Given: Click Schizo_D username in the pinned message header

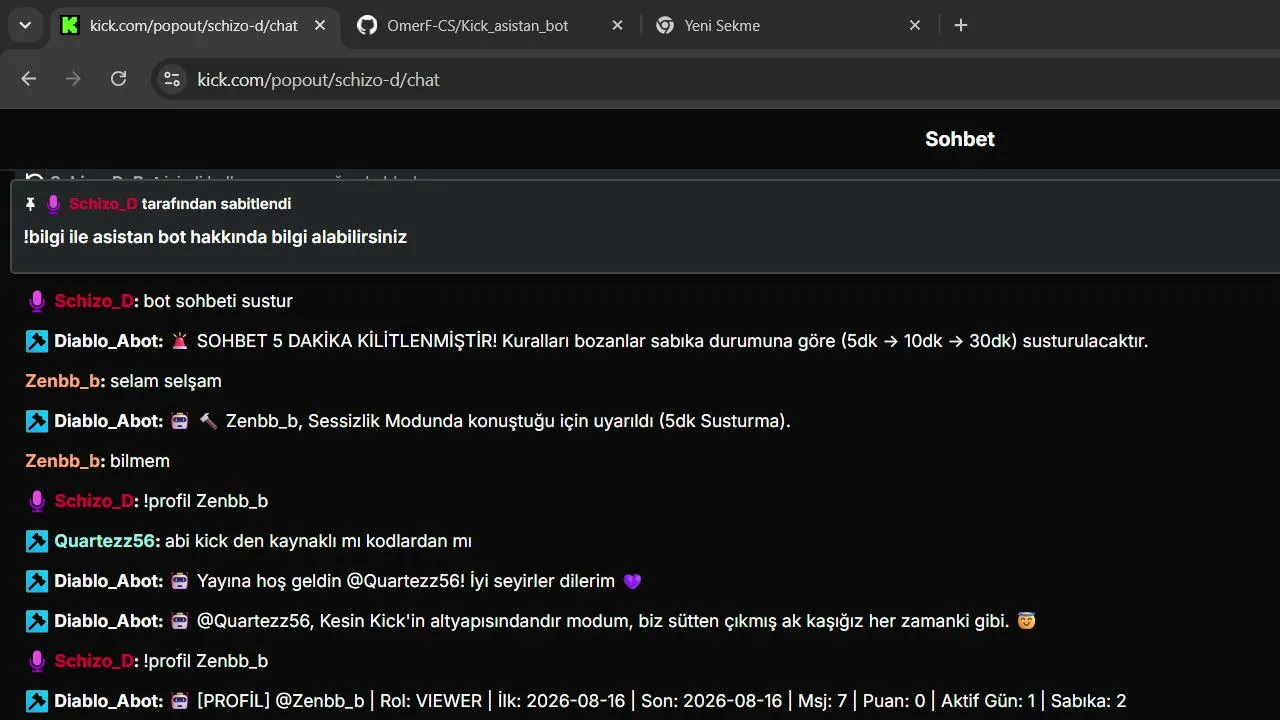Looking at the screenshot, I should pos(104,204).
